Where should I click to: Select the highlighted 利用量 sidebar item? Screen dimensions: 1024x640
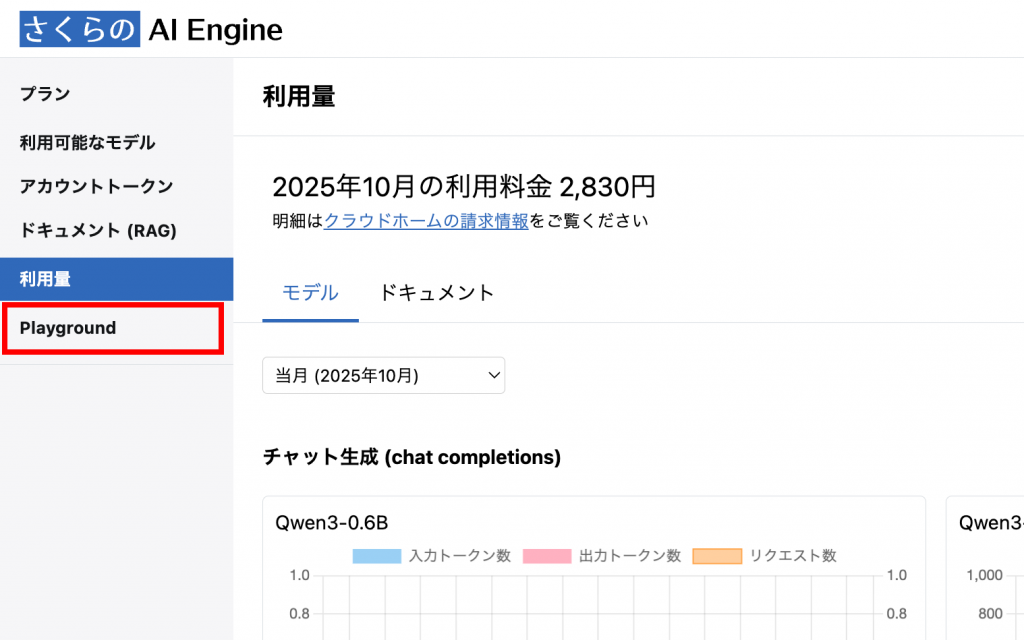click(x=46, y=279)
